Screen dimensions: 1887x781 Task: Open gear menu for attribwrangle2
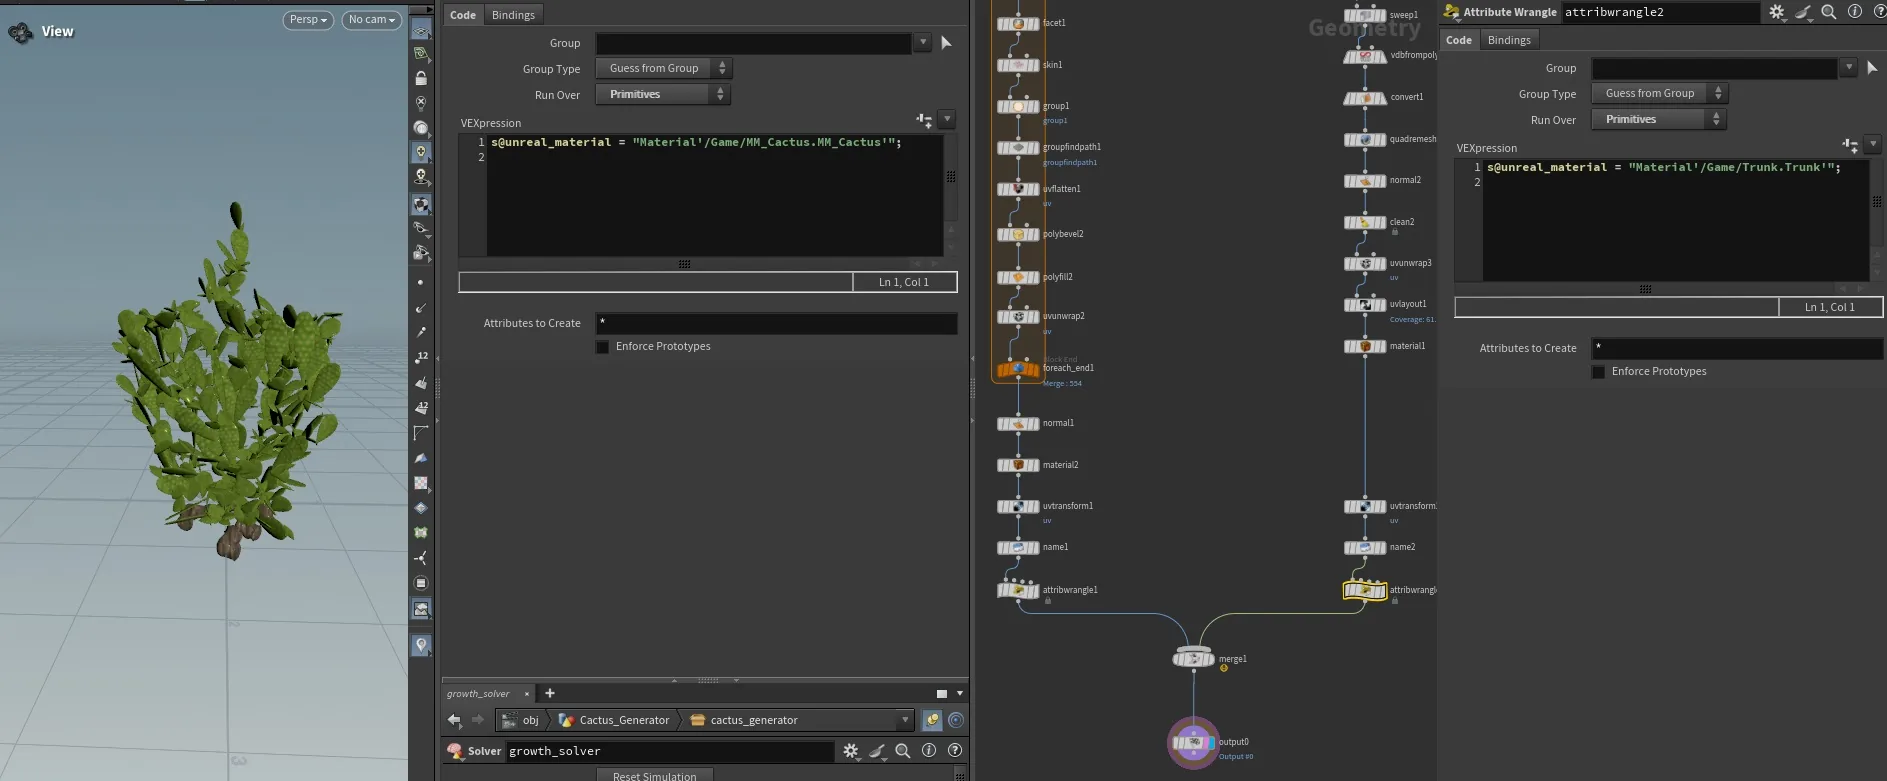[x=1777, y=12]
